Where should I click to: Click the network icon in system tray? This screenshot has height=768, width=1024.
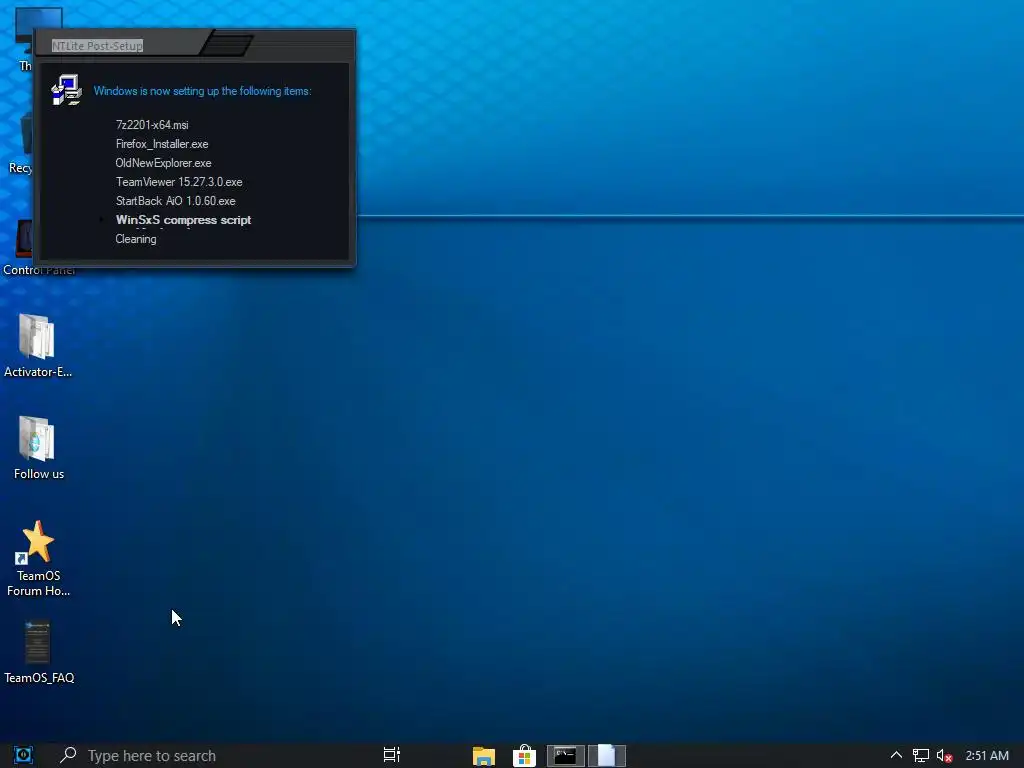920,756
